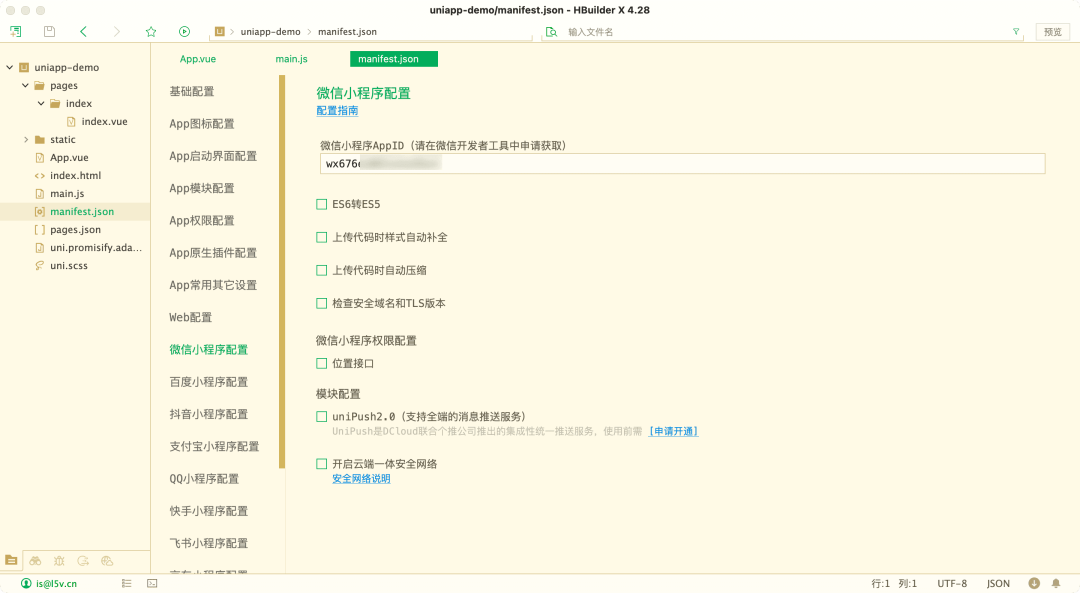
Task: Click the manifest.json file icon in tree
Action: [x=39, y=211]
